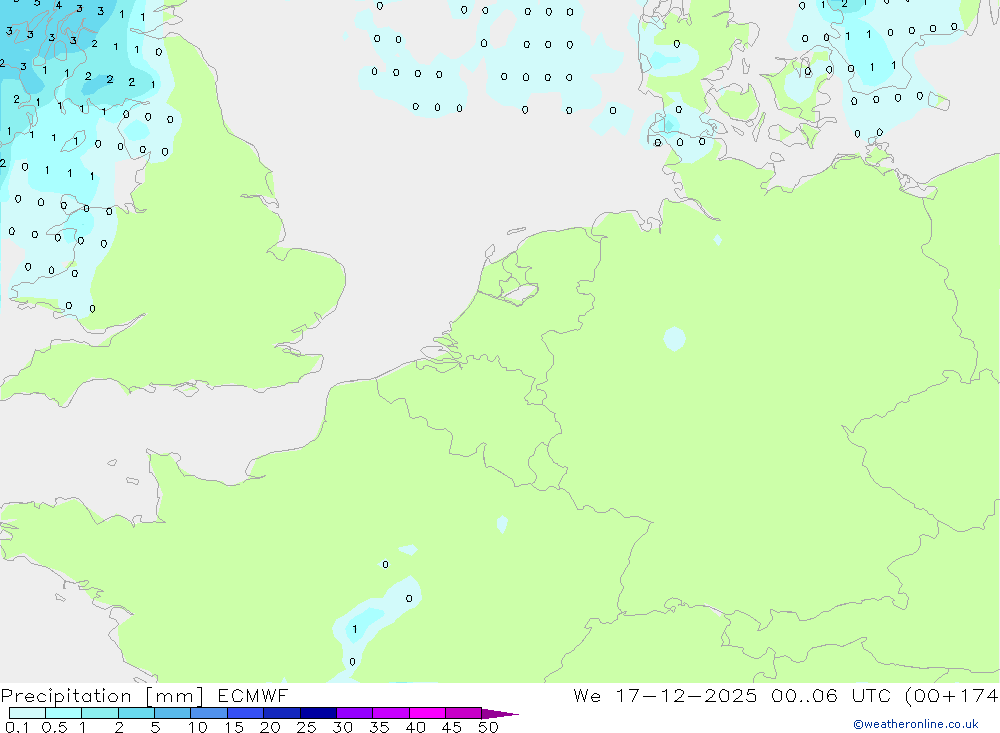Pick the 2–5 mm legend color swatch
The height and width of the screenshot is (733, 1000).
[136, 713]
